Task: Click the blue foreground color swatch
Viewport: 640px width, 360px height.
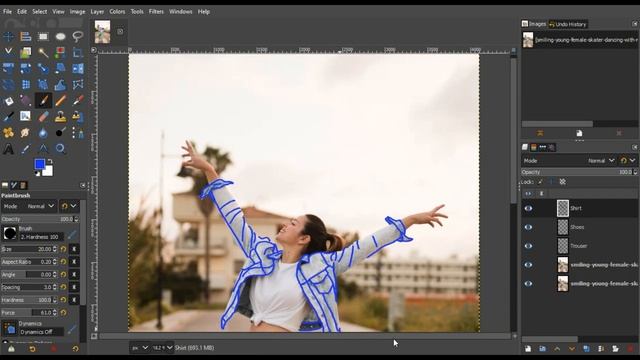Action: click(39, 164)
